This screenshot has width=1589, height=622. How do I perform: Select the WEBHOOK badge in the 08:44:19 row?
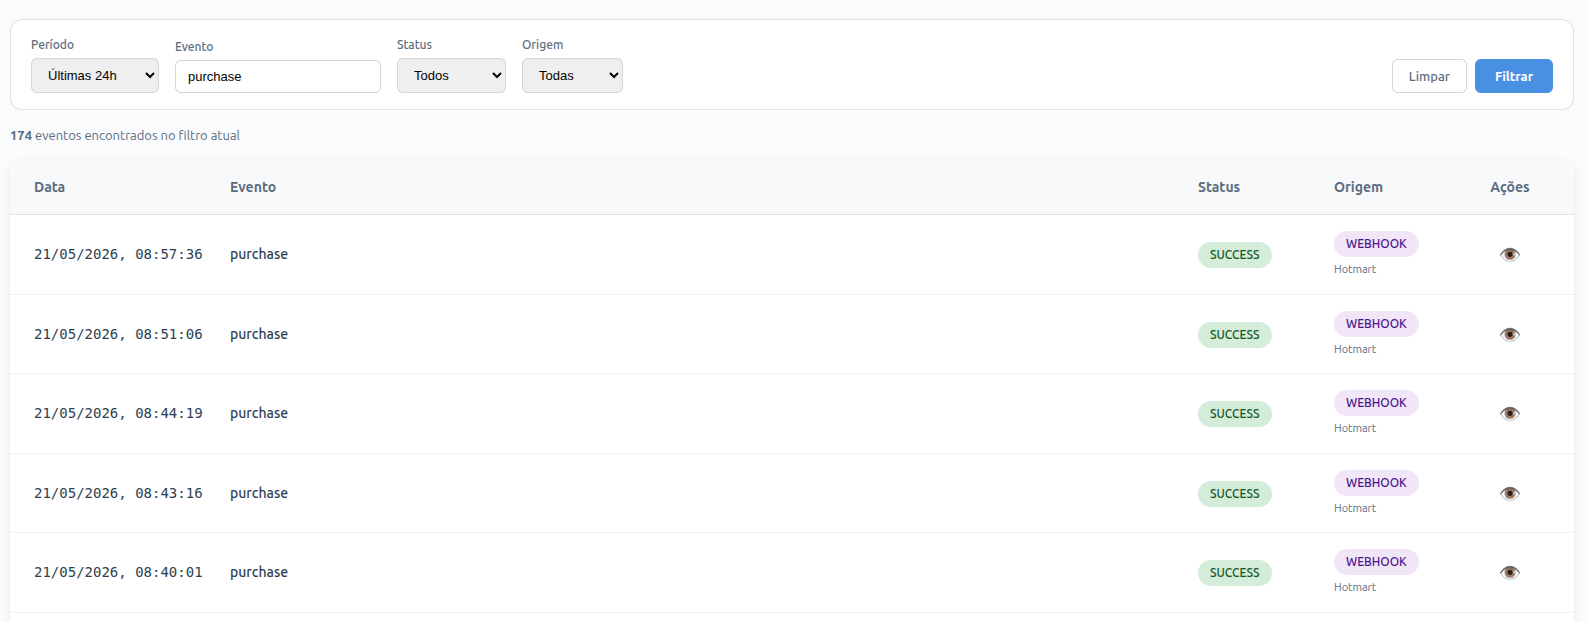pyautogui.click(x=1376, y=403)
